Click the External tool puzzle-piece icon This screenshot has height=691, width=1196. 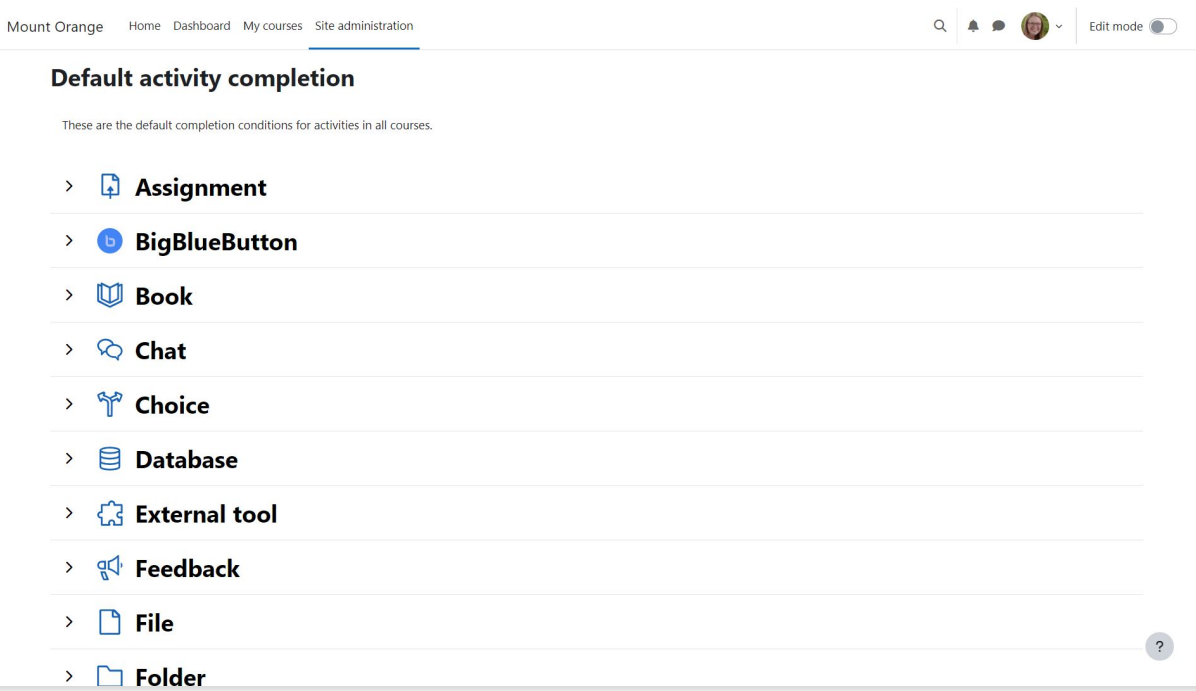point(110,512)
